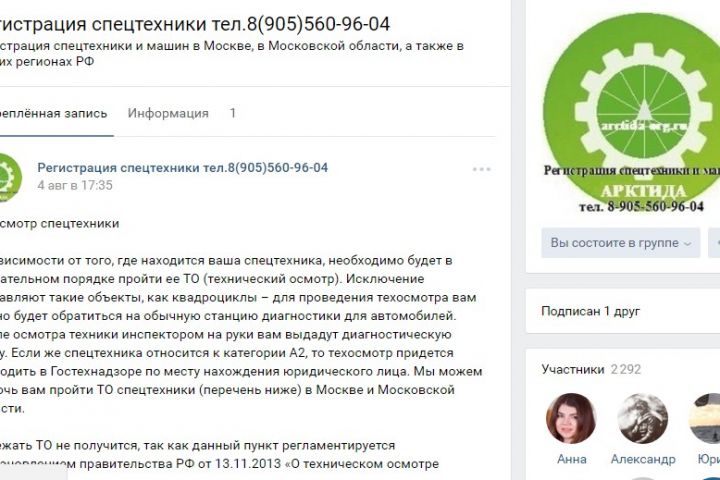This screenshot has height=480, width=720.
Task: Open the 'Подписан 1 друг' block
Action: 591,311
